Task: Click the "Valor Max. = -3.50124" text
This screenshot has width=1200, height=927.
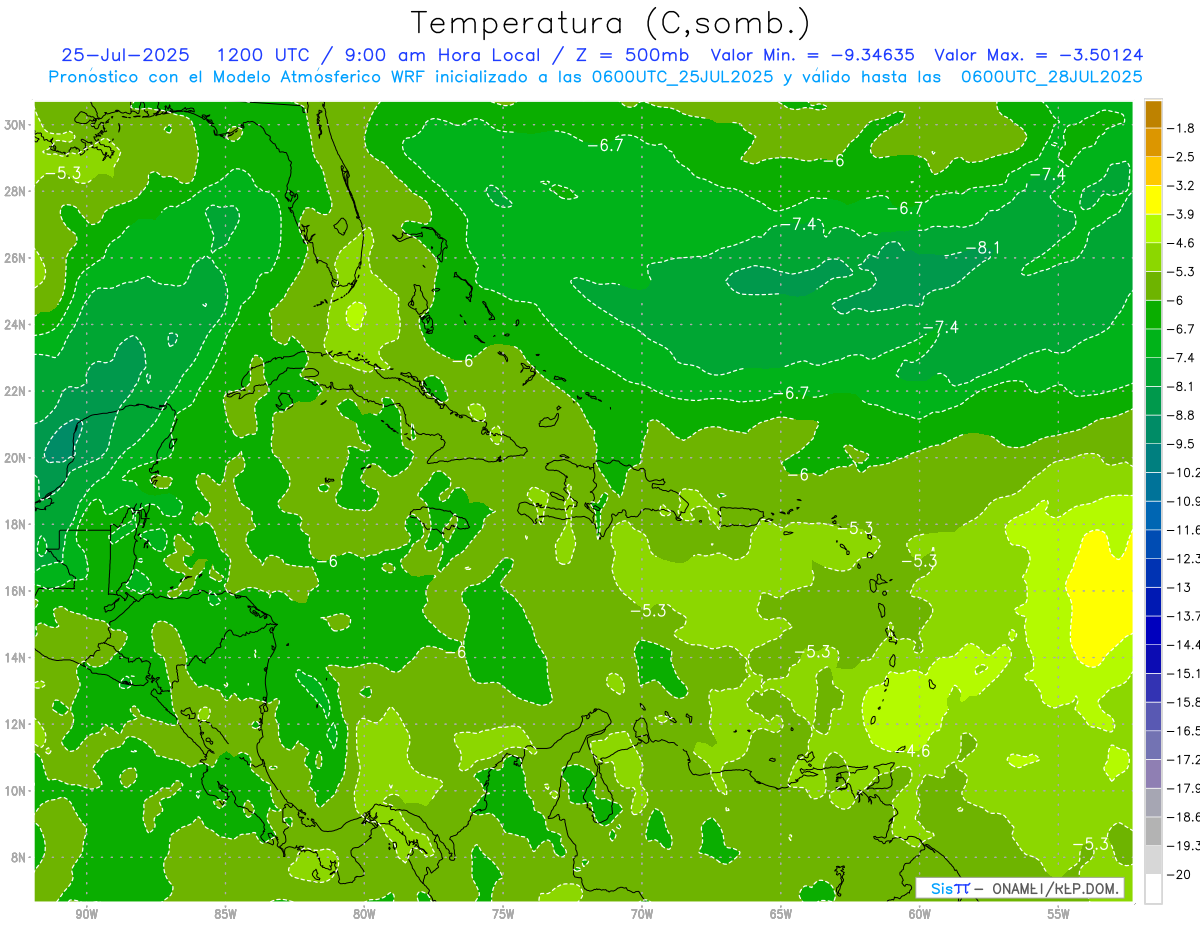Action: [1038, 55]
